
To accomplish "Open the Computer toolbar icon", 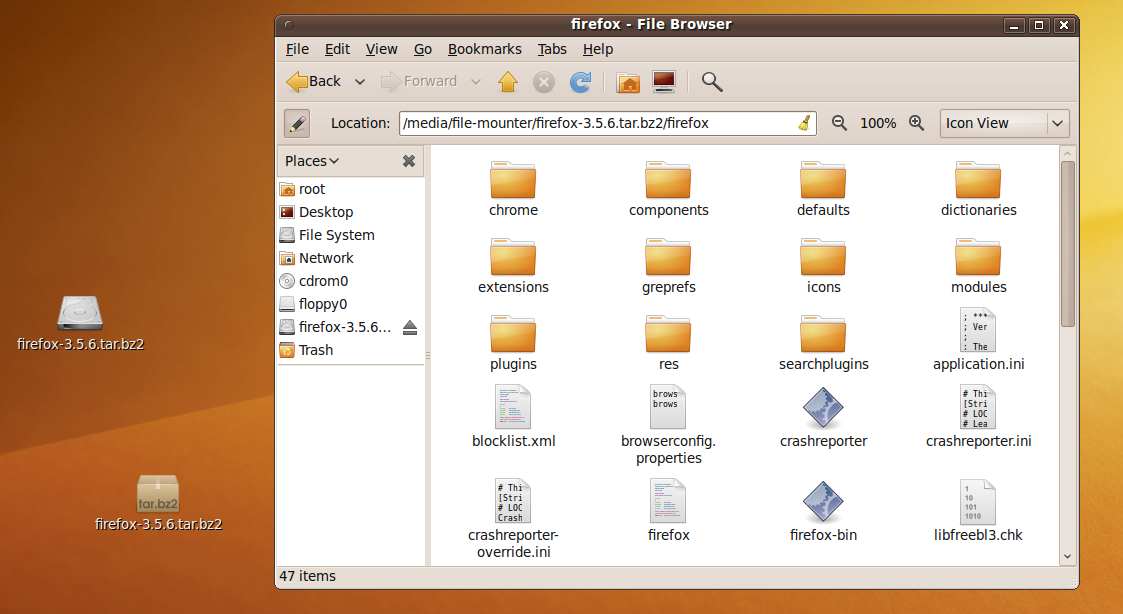I will 664,82.
